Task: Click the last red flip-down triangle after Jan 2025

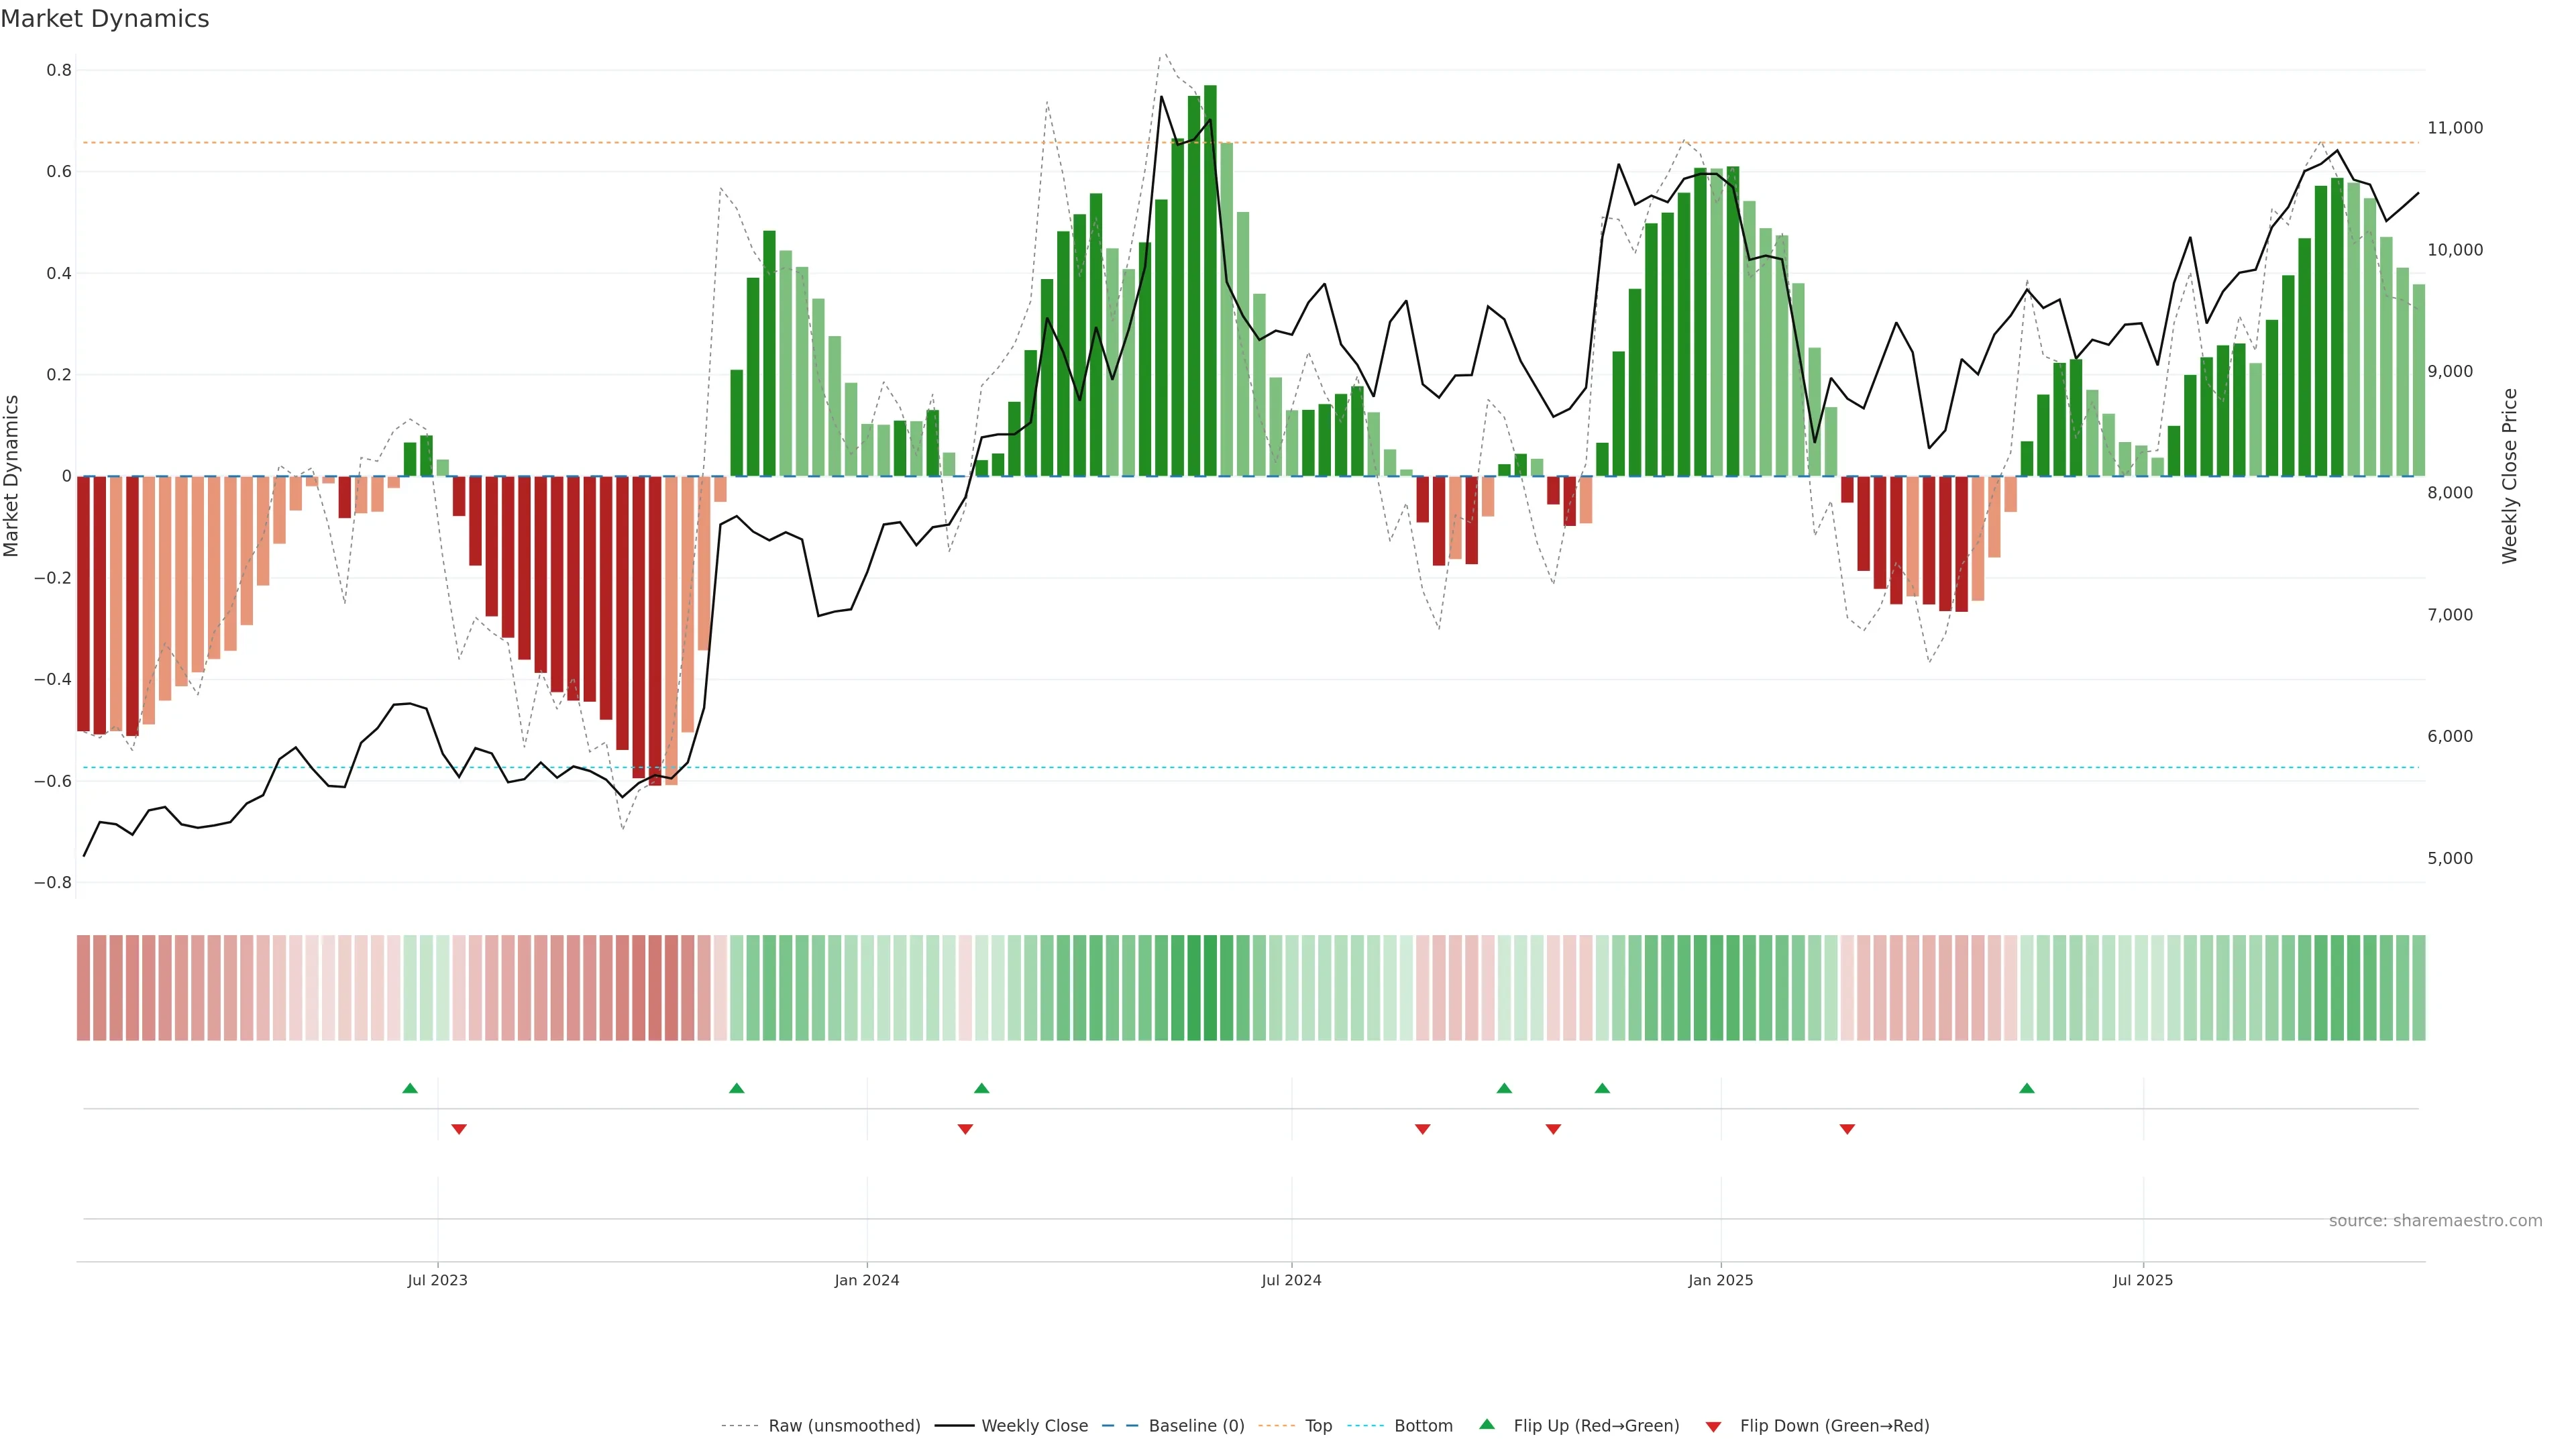Action: coord(1847,1129)
